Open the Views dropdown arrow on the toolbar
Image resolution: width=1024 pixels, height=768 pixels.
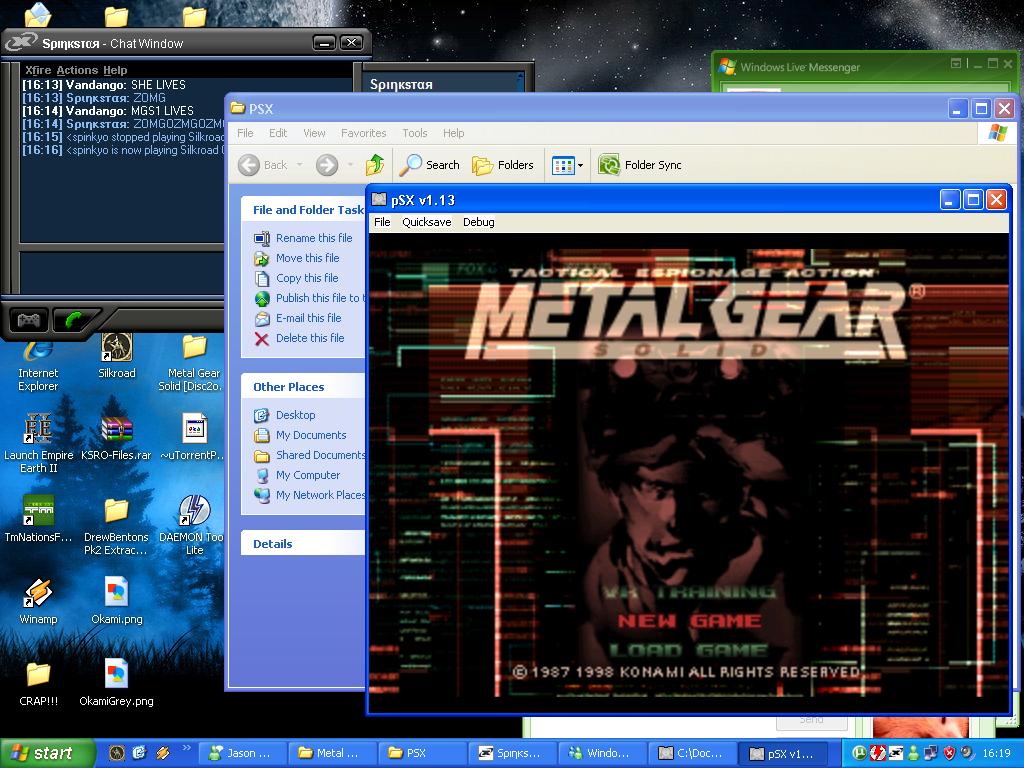click(x=578, y=164)
